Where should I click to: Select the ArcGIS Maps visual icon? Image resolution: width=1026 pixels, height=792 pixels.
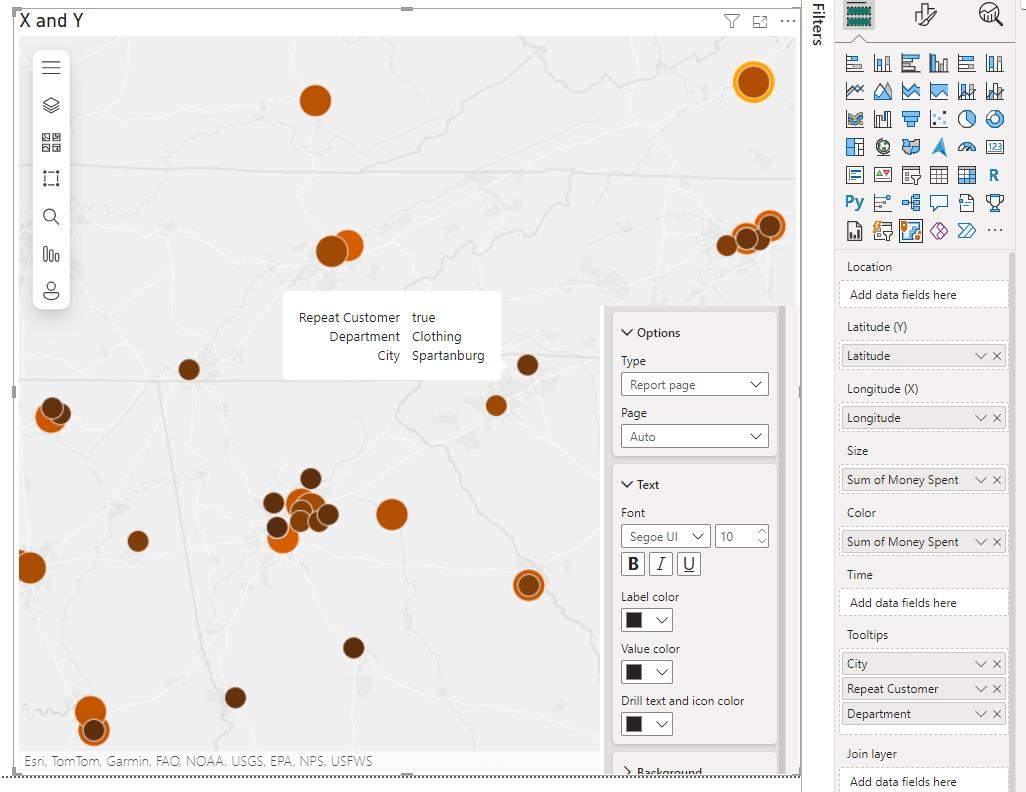tap(911, 230)
